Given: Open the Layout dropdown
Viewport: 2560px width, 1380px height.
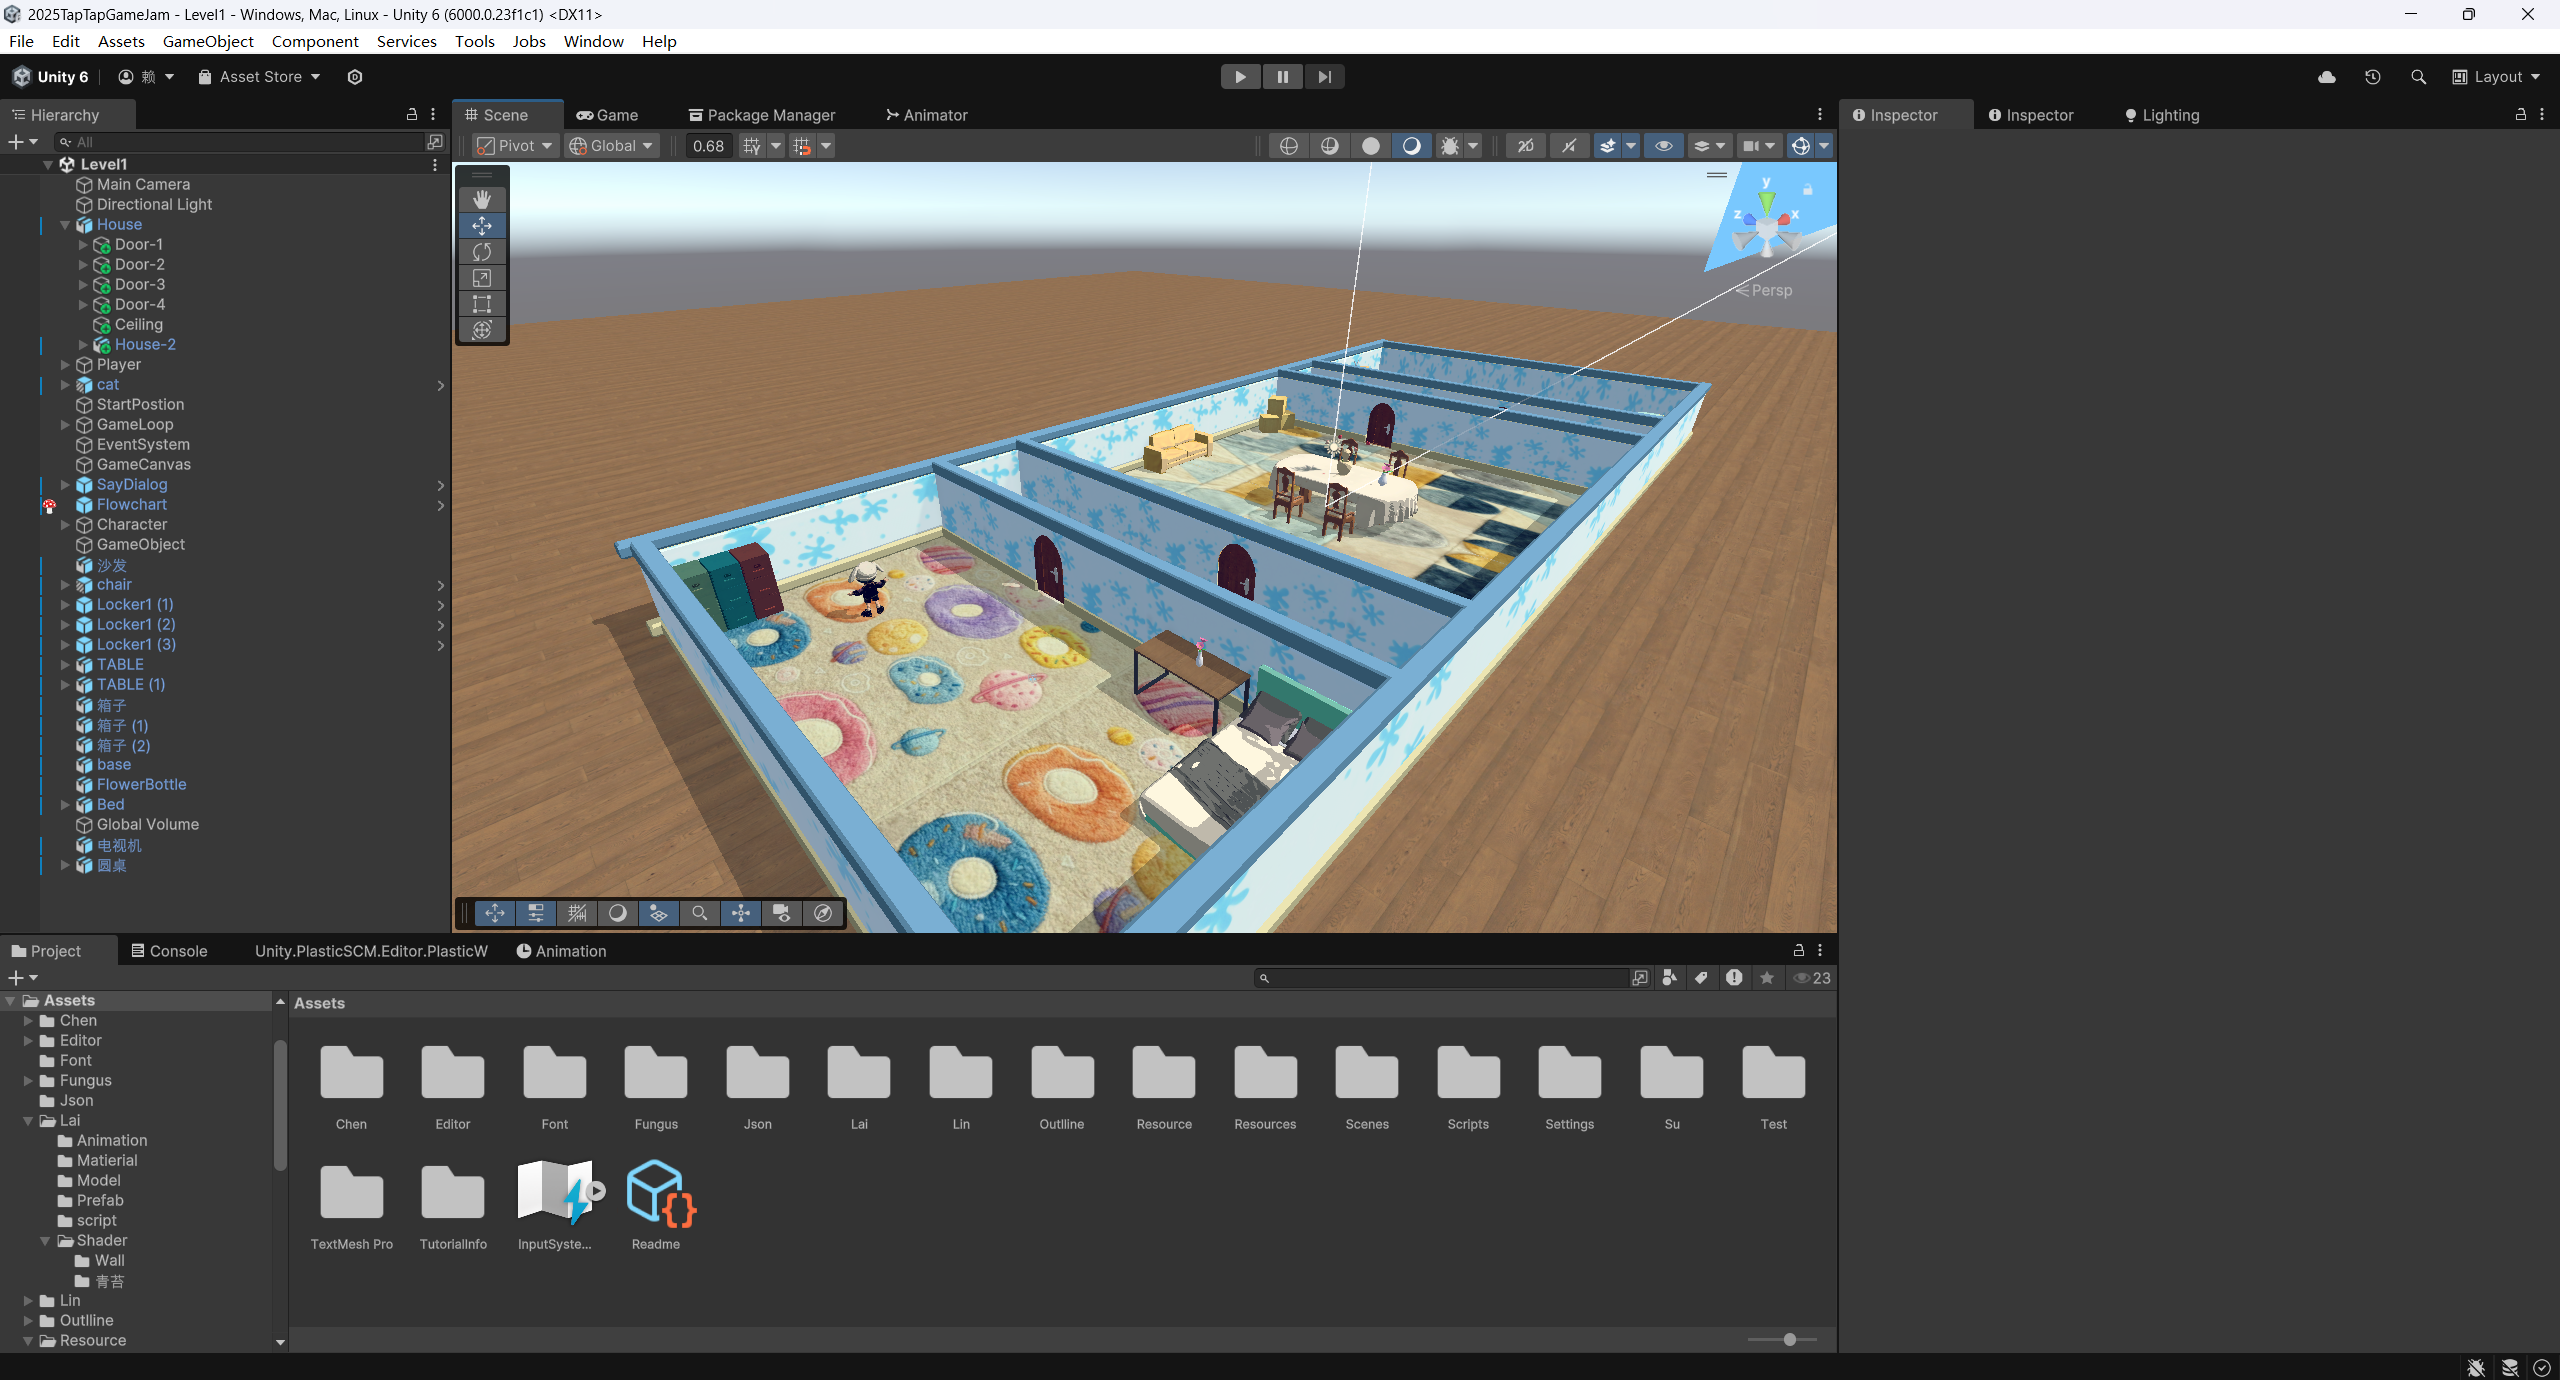Looking at the screenshot, I should [2496, 77].
